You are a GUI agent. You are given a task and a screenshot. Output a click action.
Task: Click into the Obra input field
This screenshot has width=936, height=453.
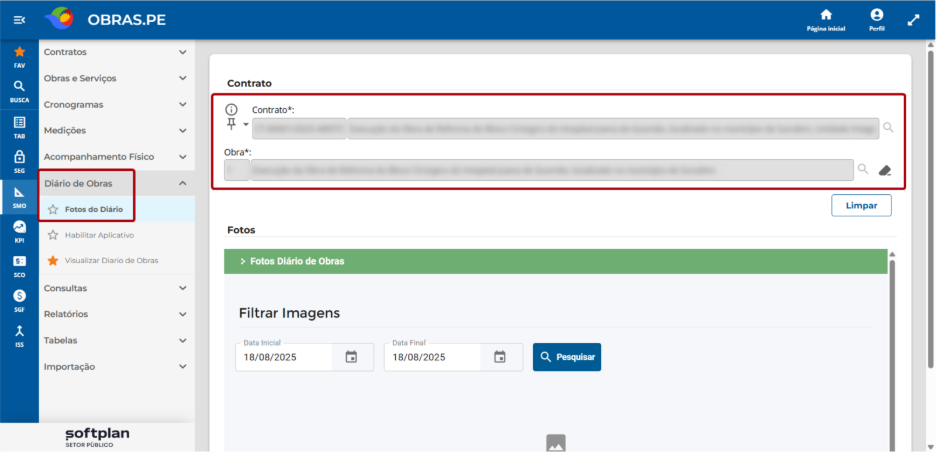tap(539, 170)
